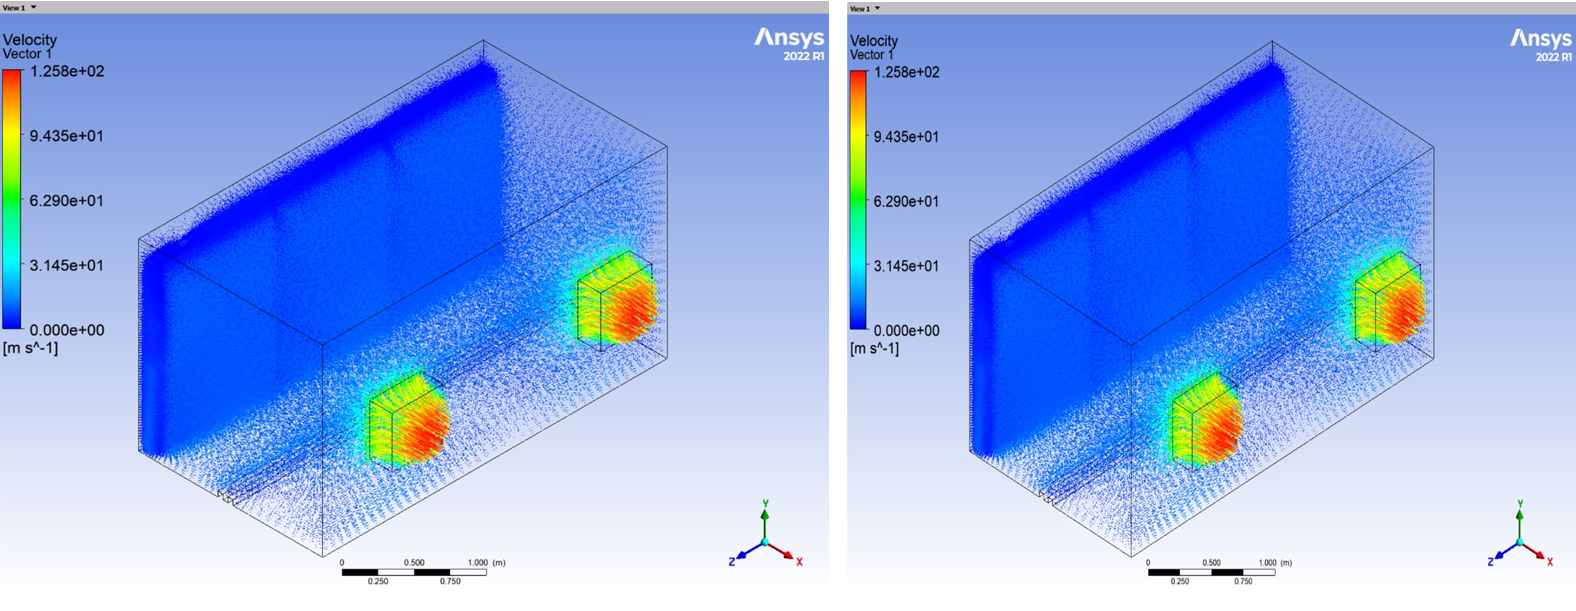Click the 0.000e+00 minimum legend value on right
Screen dimensions: 1576x611
(906, 331)
